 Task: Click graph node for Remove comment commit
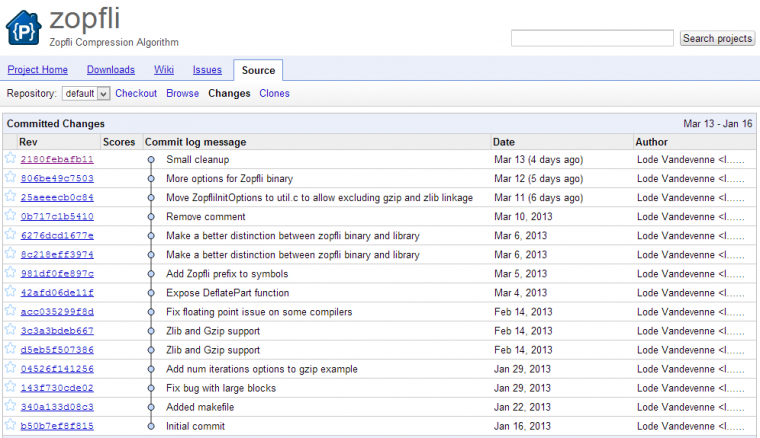tap(151, 217)
